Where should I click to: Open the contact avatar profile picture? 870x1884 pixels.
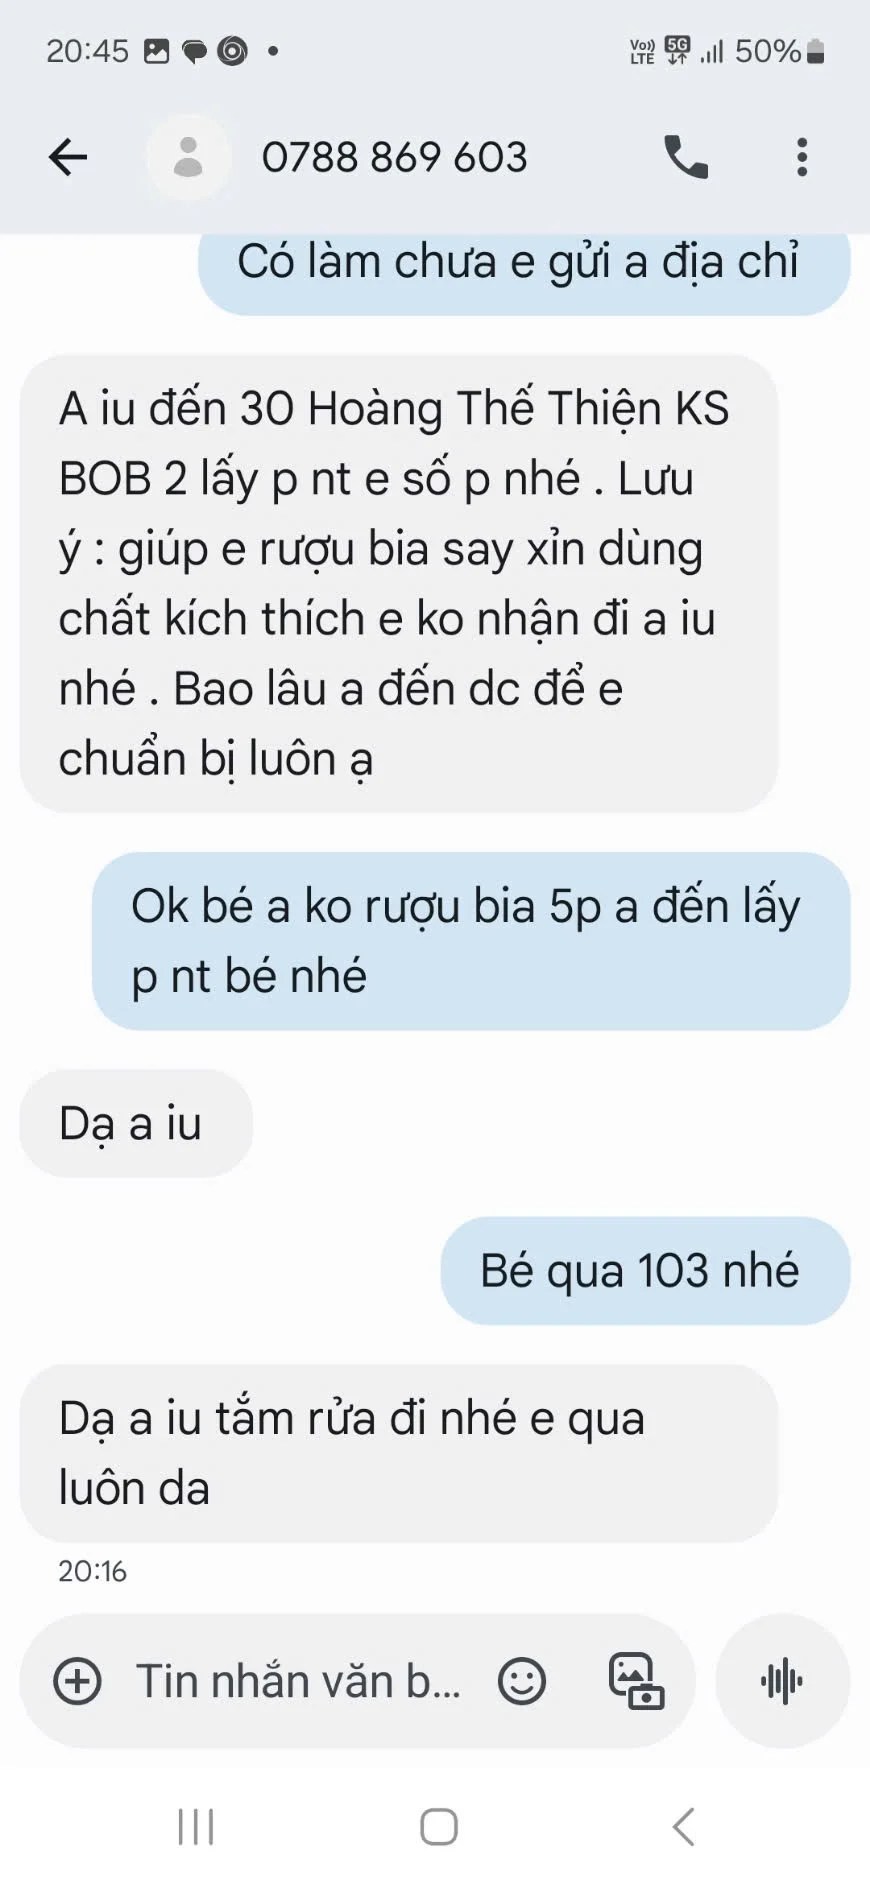[x=188, y=157]
